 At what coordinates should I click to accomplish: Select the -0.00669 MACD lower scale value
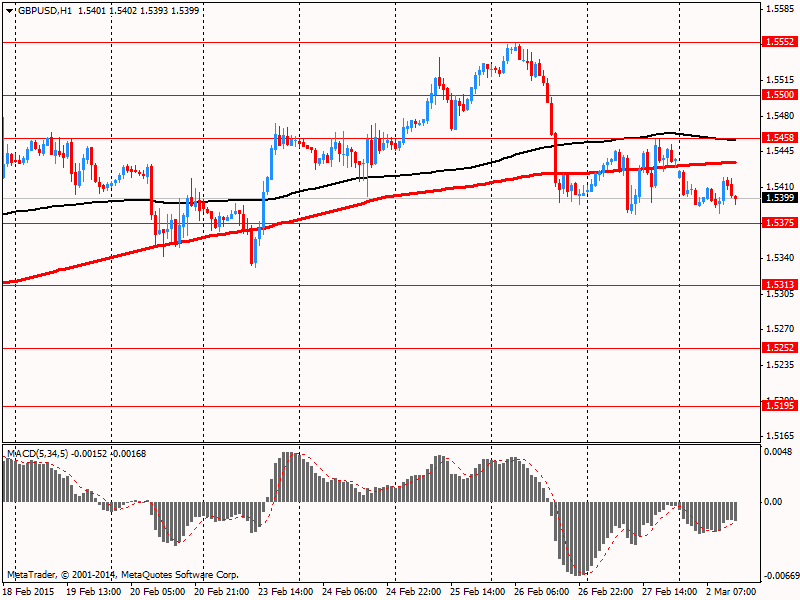tap(779, 576)
